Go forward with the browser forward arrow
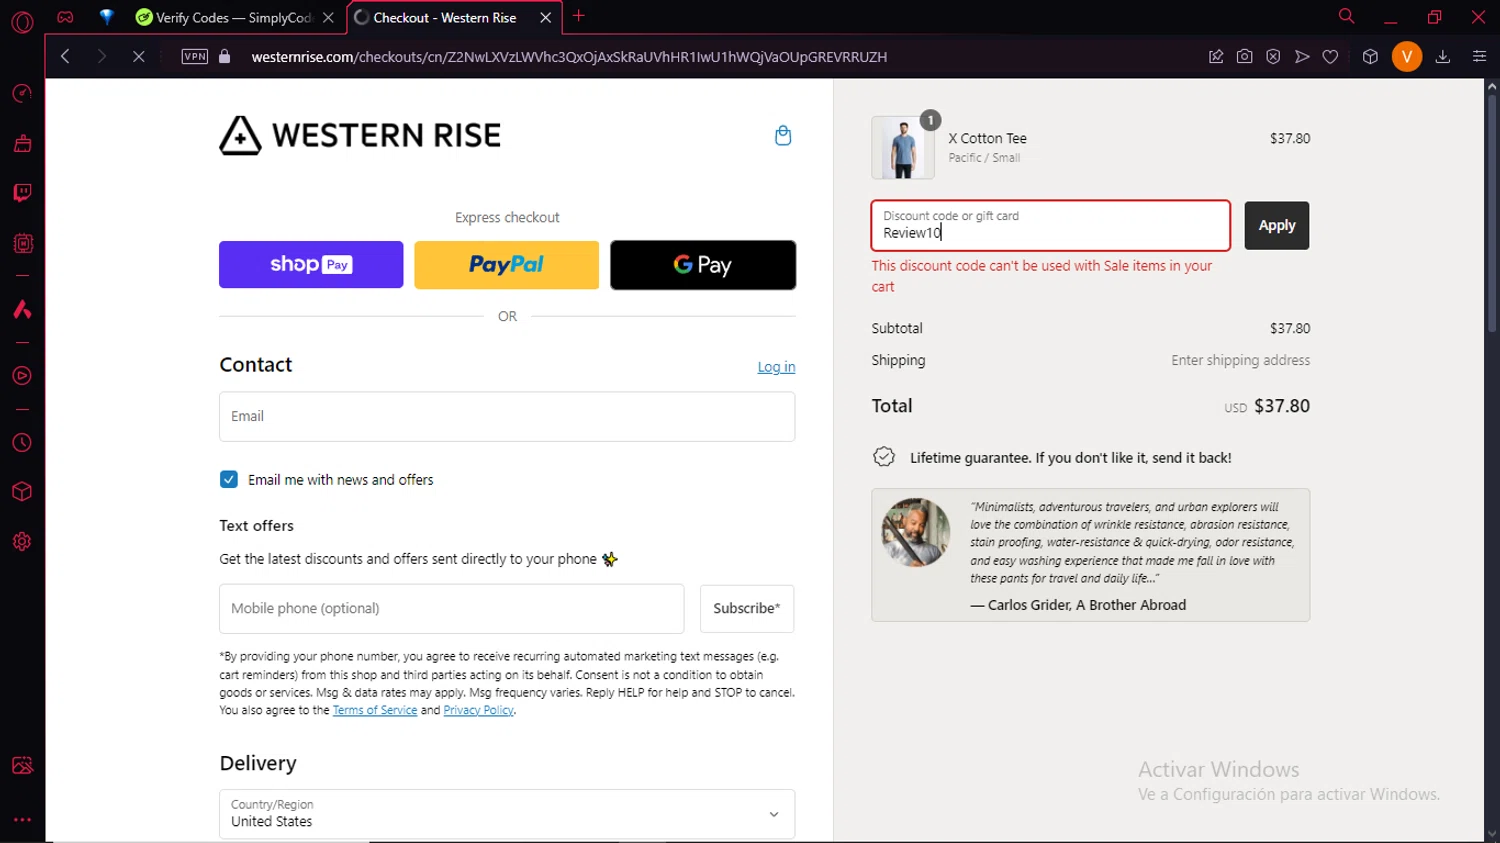Viewport: 1500px width, 843px height. click(x=101, y=57)
